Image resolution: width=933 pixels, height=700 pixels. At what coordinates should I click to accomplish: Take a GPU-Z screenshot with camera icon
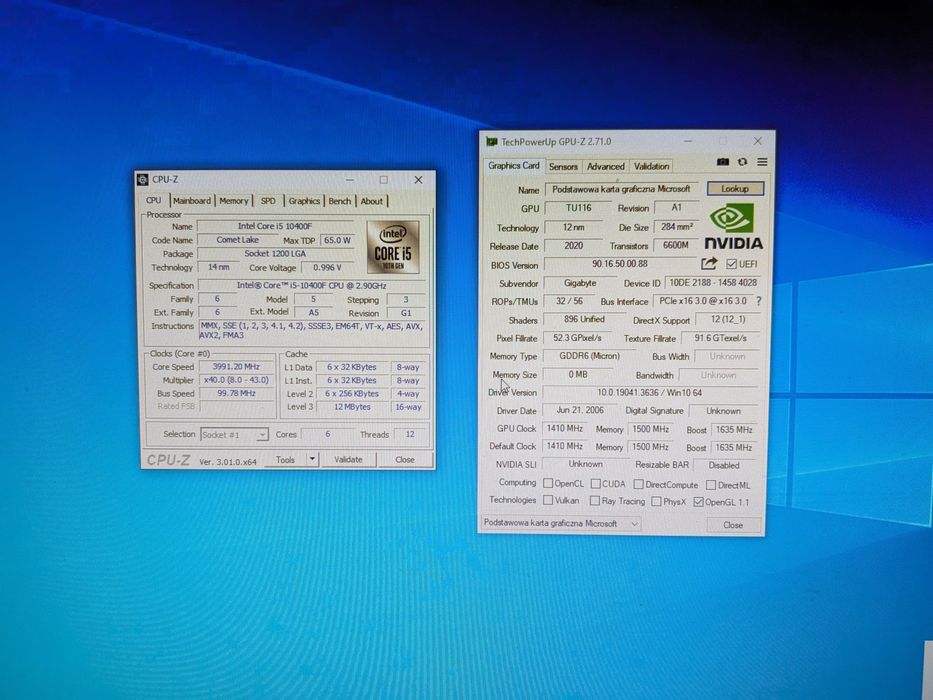click(x=723, y=162)
